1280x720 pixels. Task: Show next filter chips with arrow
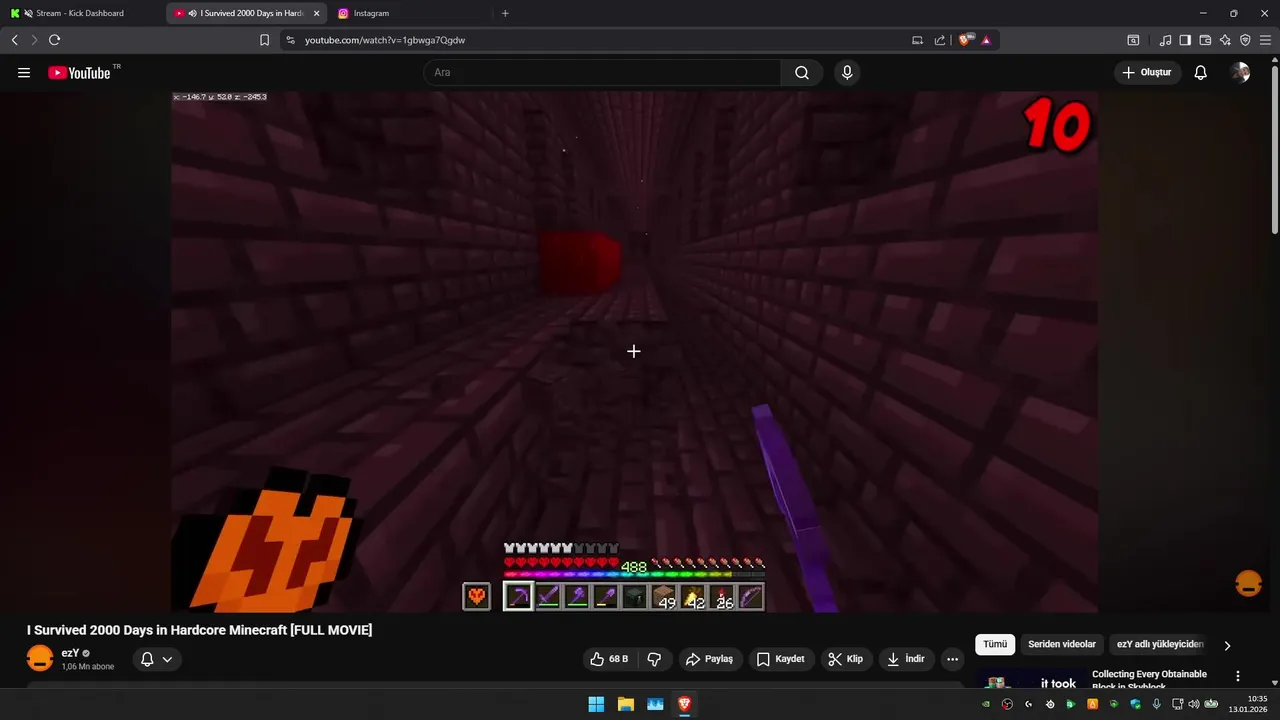(x=1227, y=645)
